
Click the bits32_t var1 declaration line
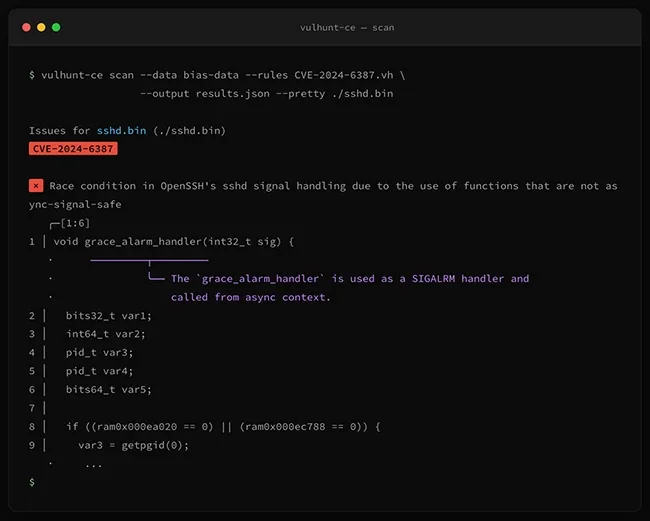tap(109, 316)
